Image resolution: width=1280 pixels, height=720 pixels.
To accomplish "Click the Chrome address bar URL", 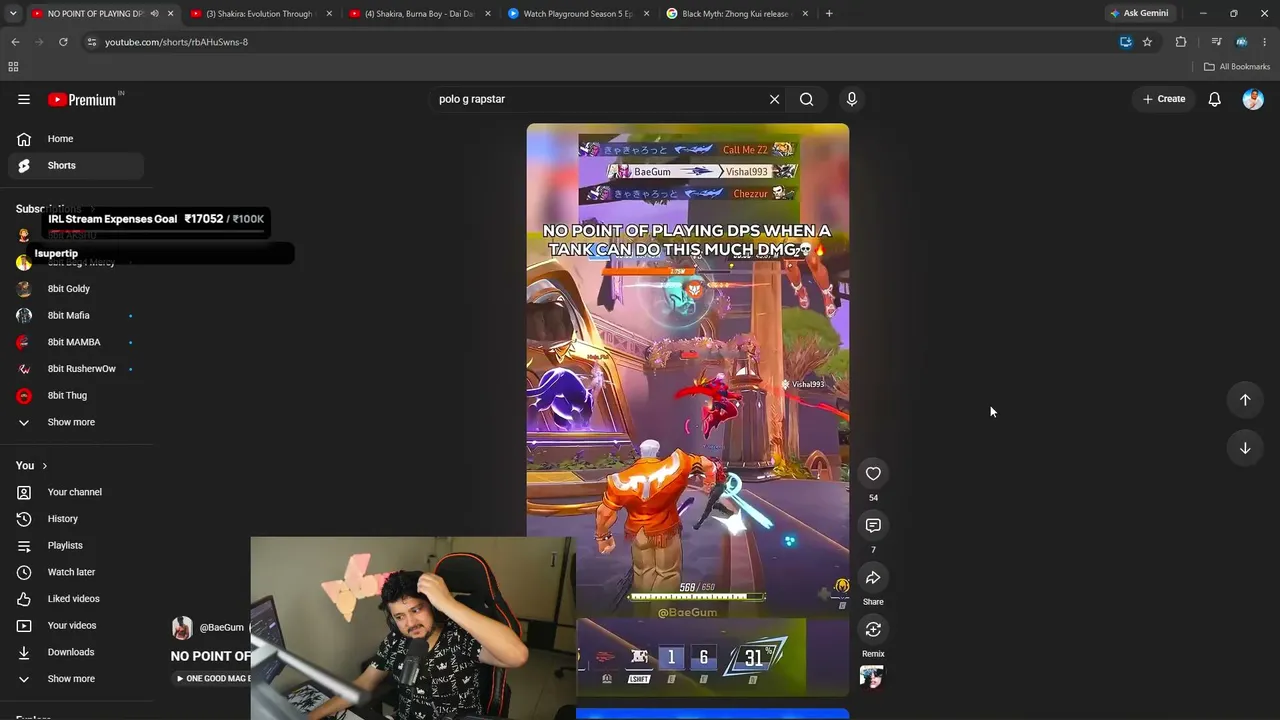I will tap(176, 42).
